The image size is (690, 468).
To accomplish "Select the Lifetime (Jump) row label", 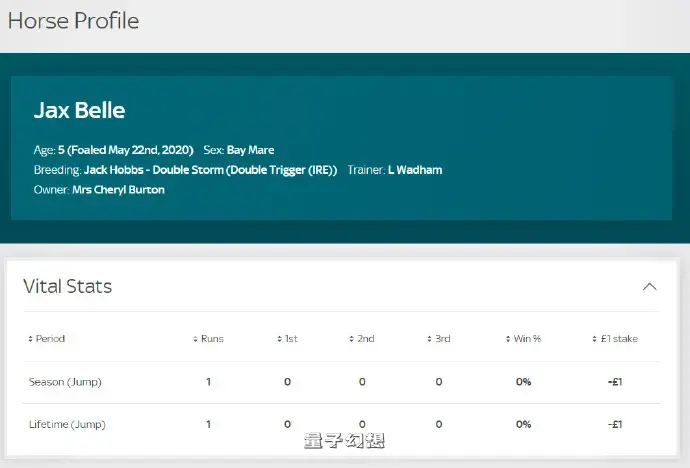I will point(67,424).
